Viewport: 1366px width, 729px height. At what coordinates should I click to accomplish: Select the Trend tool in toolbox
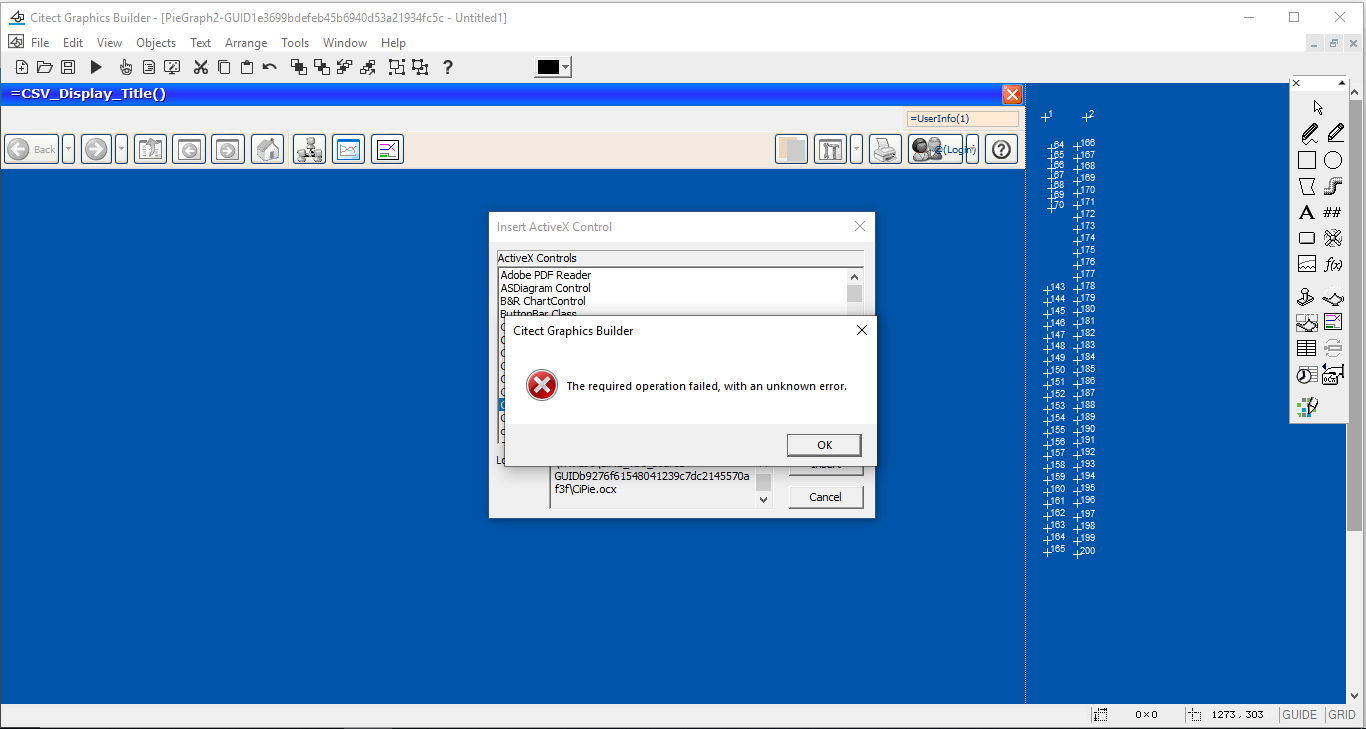click(x=1307, y=264)
